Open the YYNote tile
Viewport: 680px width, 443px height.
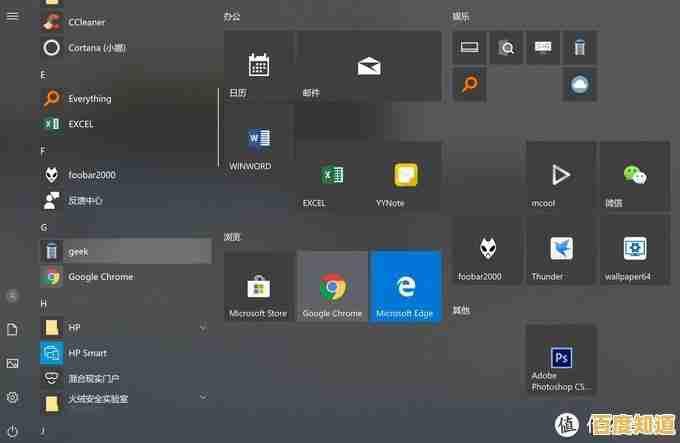point(405,176)
